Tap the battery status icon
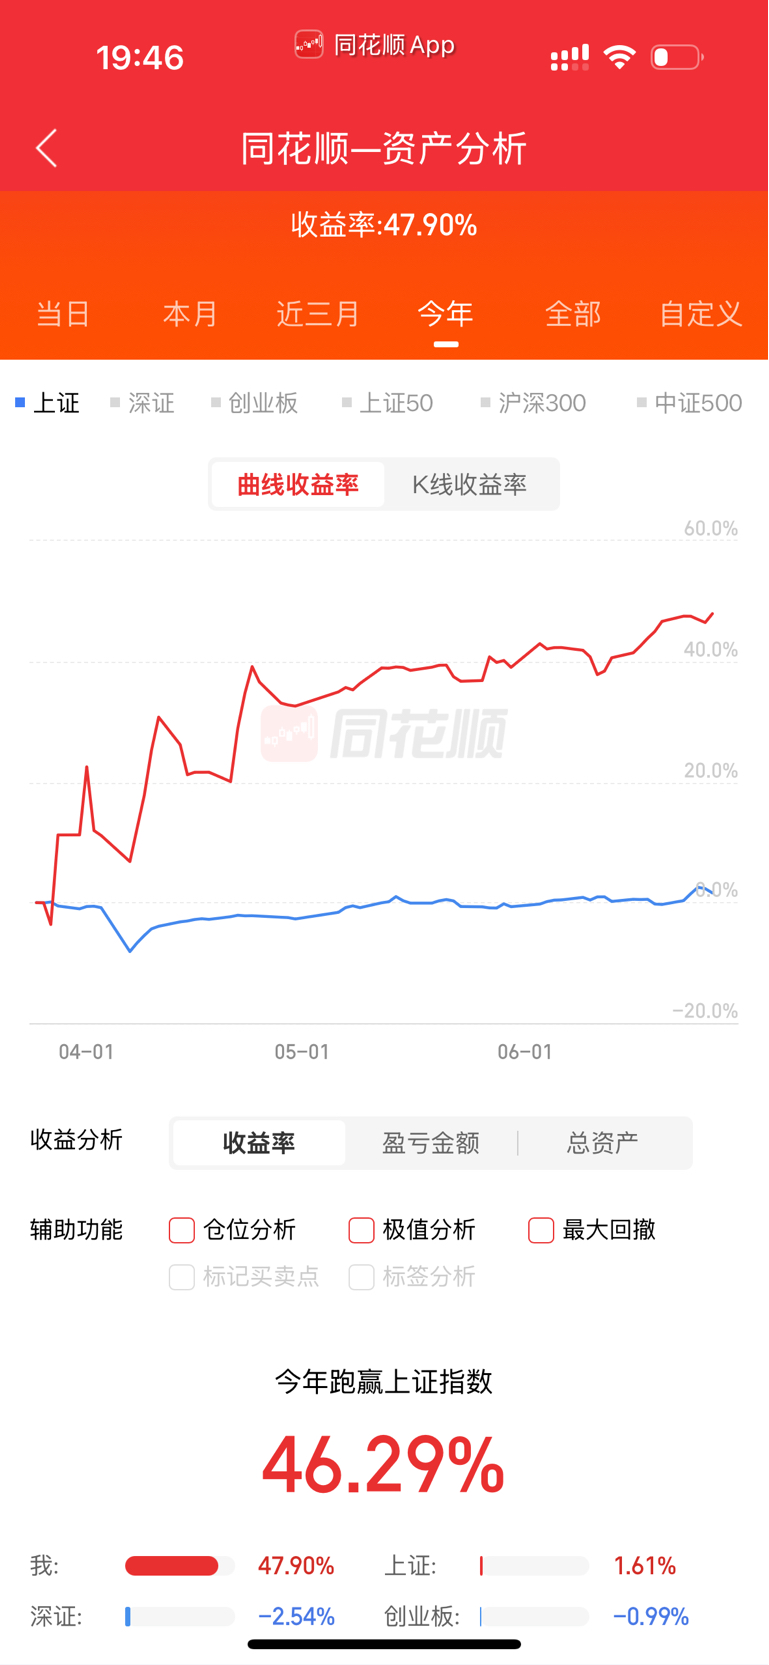The width and height of the screenshot is (769, 1665). tap(677, 57)
